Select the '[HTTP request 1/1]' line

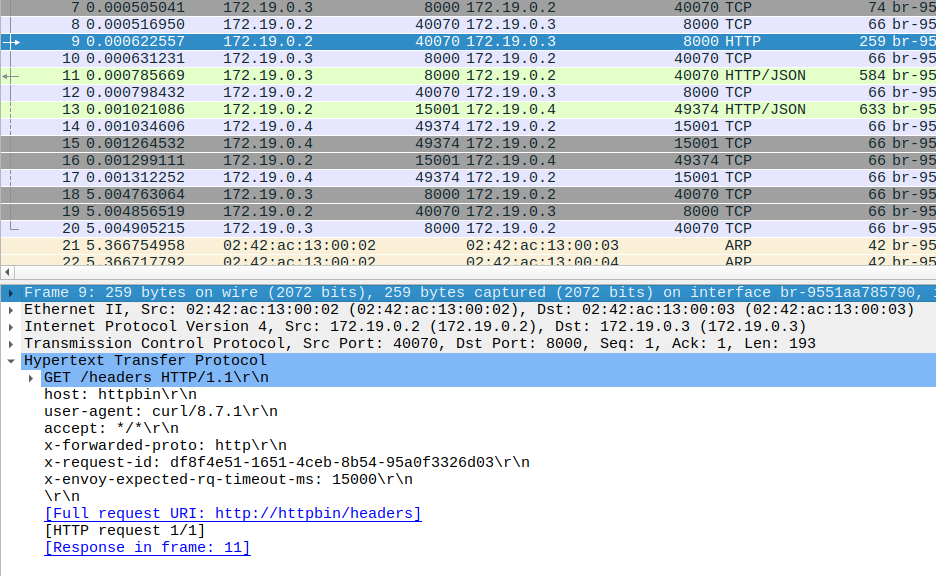[x=125, y=531]
